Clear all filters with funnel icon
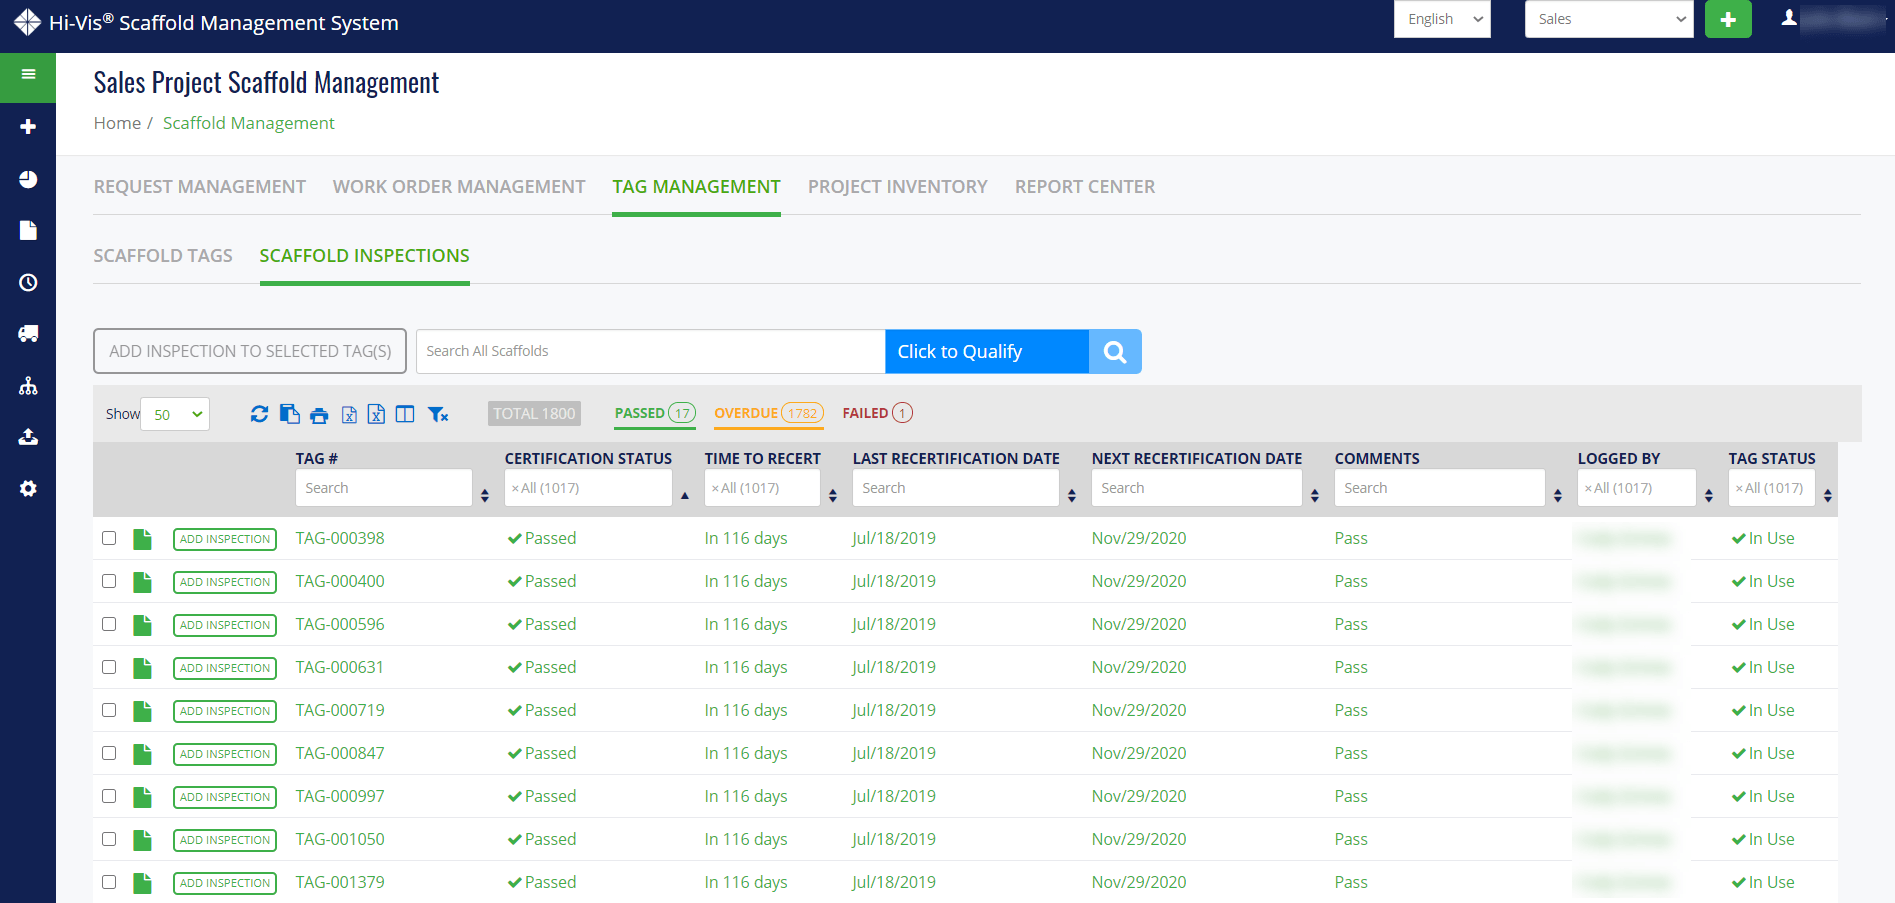This screenshot has width=1895, height=903. pyautogui.click(x=438, y=414)
